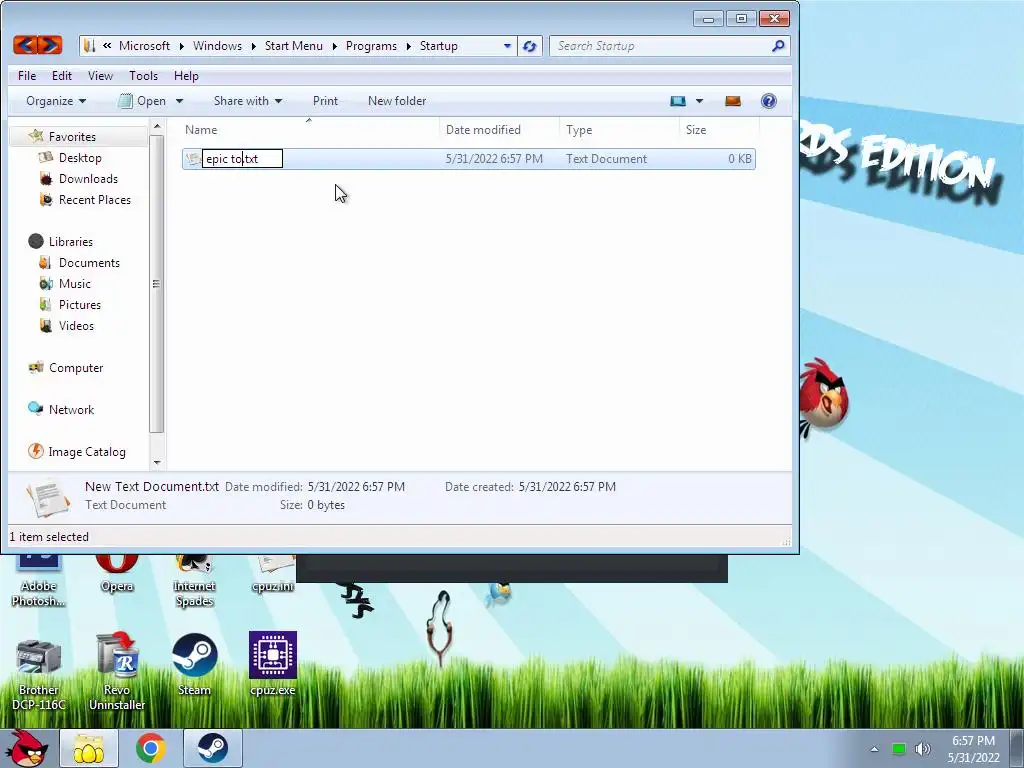The image size is (1024, 768).
Task: Open volume control in tray
Action: point(922,749)
